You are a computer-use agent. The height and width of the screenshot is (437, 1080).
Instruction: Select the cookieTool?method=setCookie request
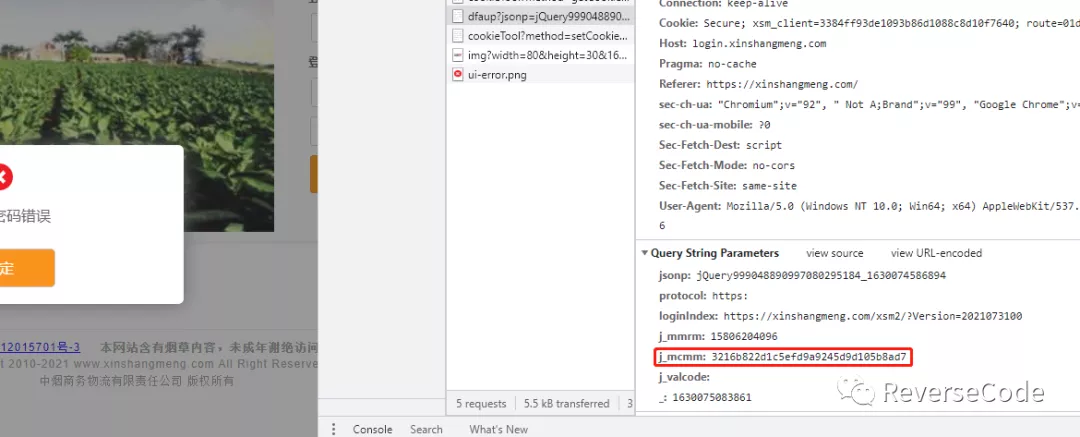pos(540,35)
